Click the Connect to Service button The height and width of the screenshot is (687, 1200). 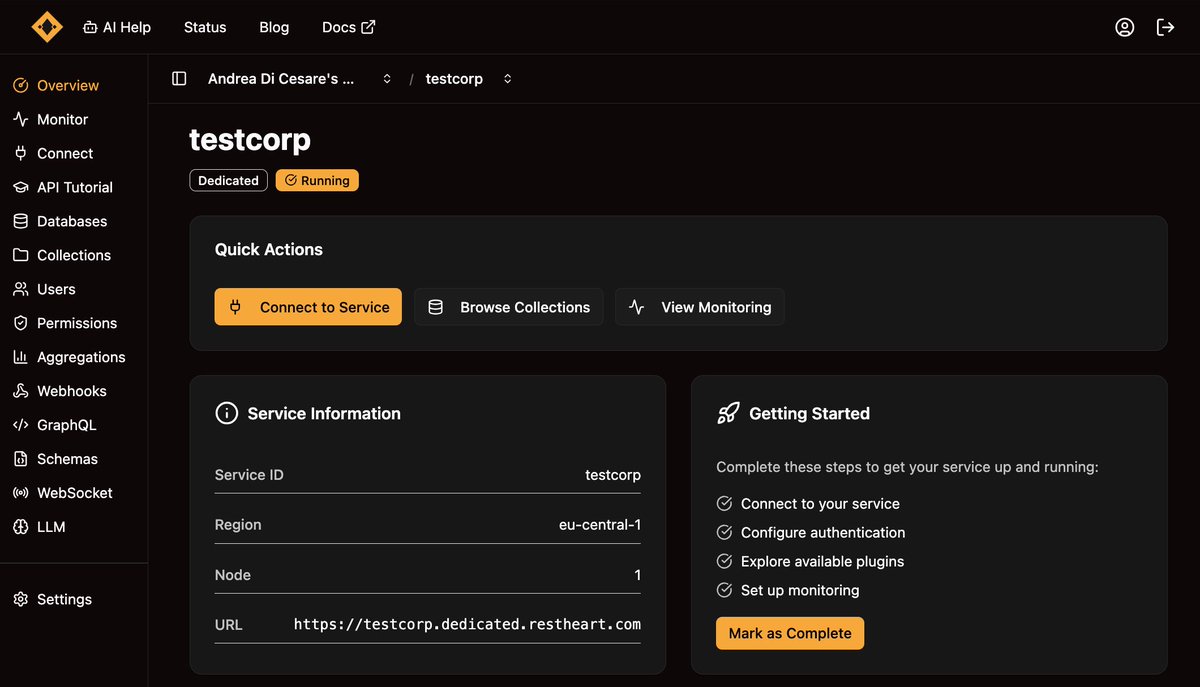pos(308,307)
